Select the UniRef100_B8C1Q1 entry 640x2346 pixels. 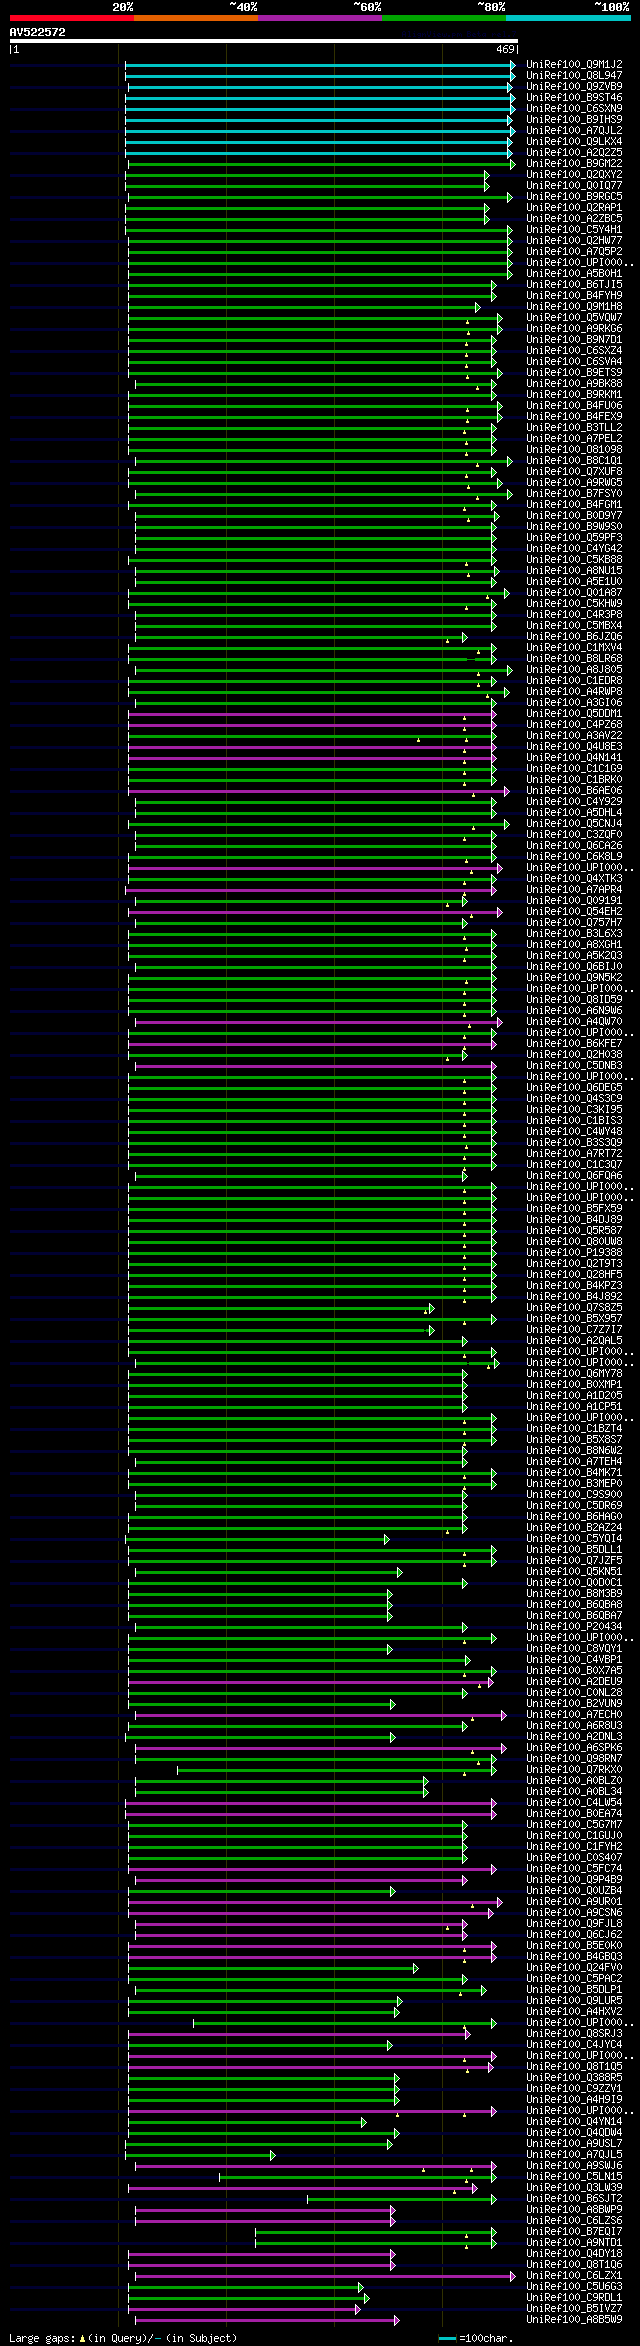(574, 460)
